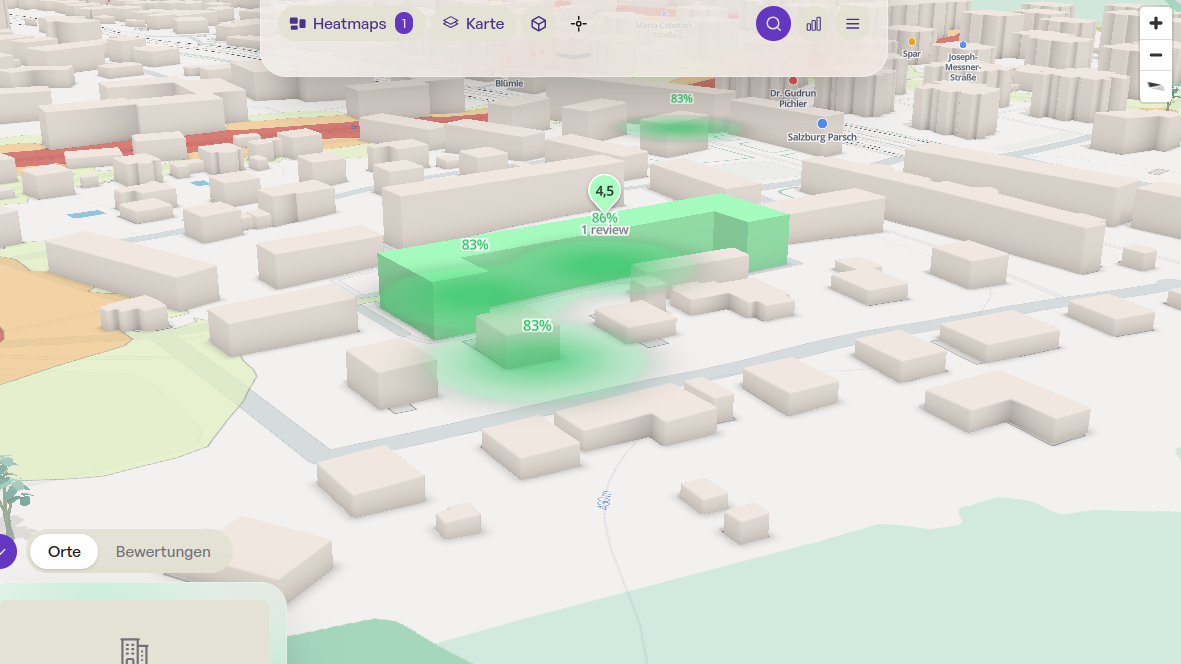1181x664 pixels.
Task: Click the '1 review' label
Action: [605, 230]
